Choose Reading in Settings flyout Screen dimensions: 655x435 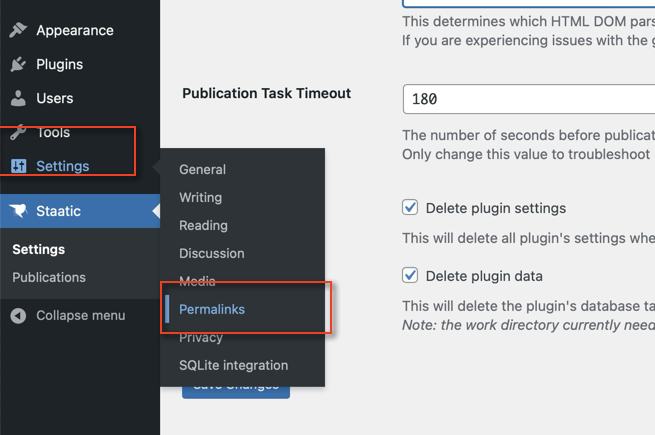203,225
